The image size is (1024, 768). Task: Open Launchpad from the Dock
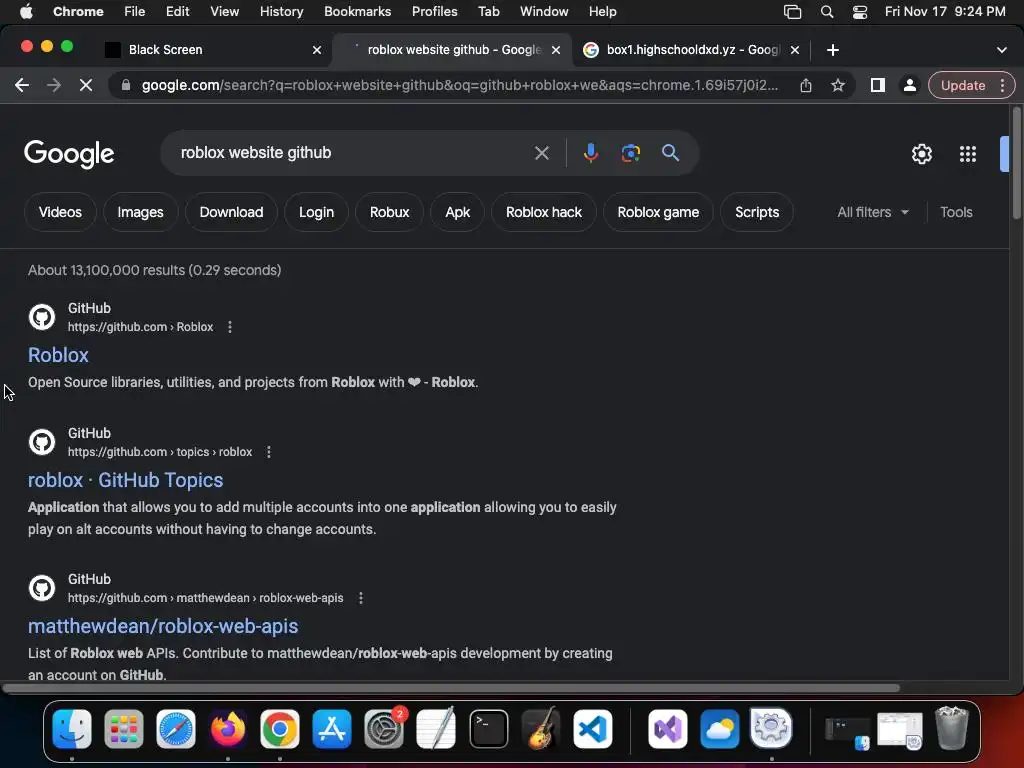tap(123, 729)
